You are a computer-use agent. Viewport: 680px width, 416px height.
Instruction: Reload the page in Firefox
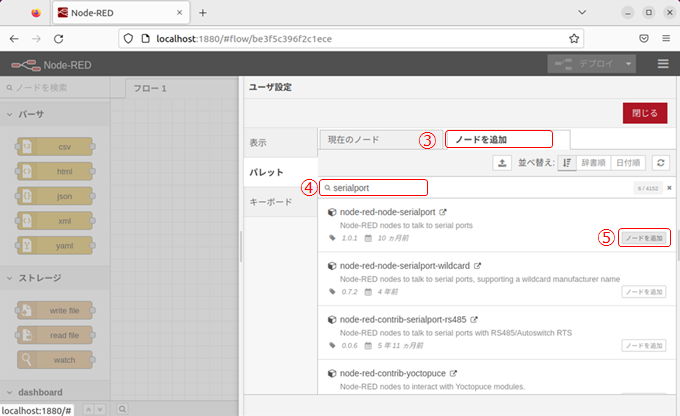click(59, 38)
